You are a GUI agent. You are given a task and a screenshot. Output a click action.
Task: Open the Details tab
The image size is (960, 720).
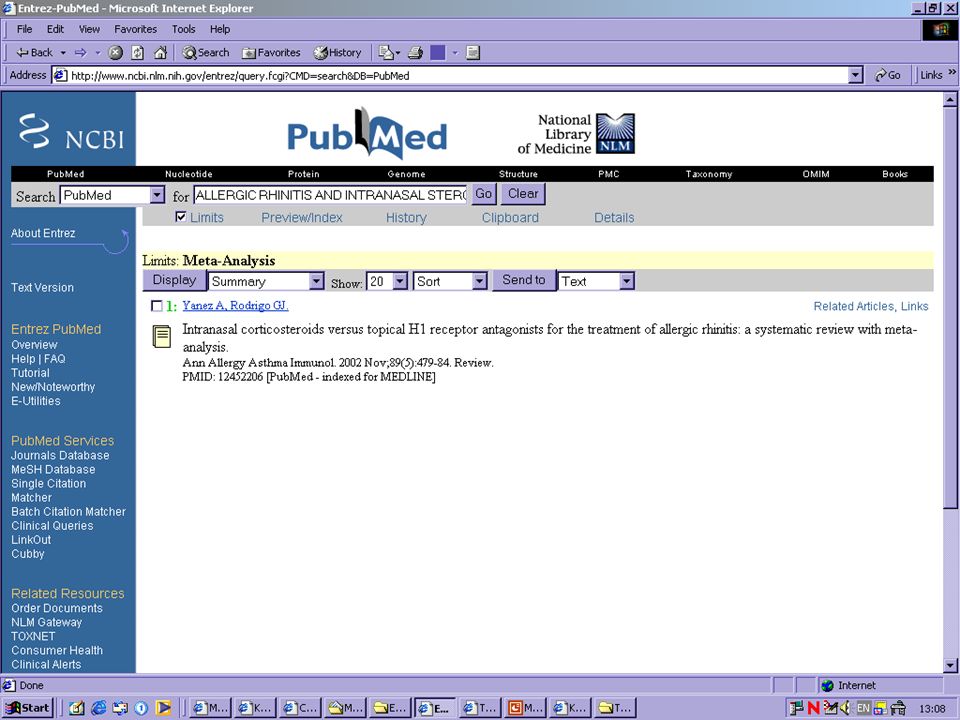click(614, 217)
